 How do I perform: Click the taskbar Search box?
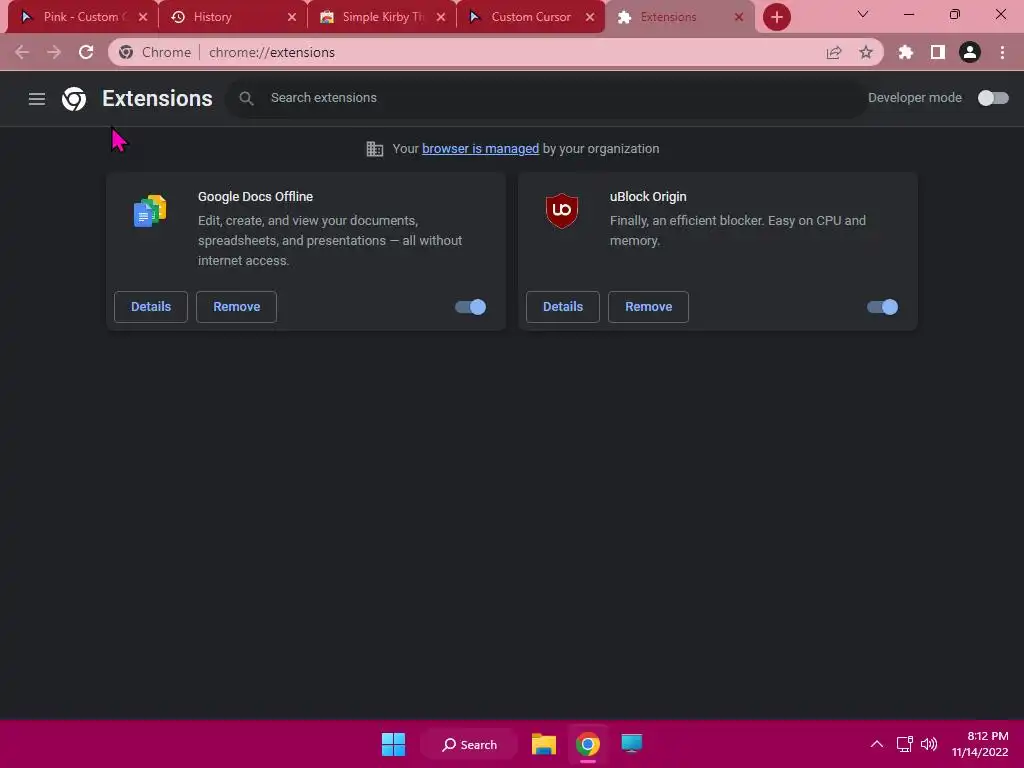tap(469, 744)
